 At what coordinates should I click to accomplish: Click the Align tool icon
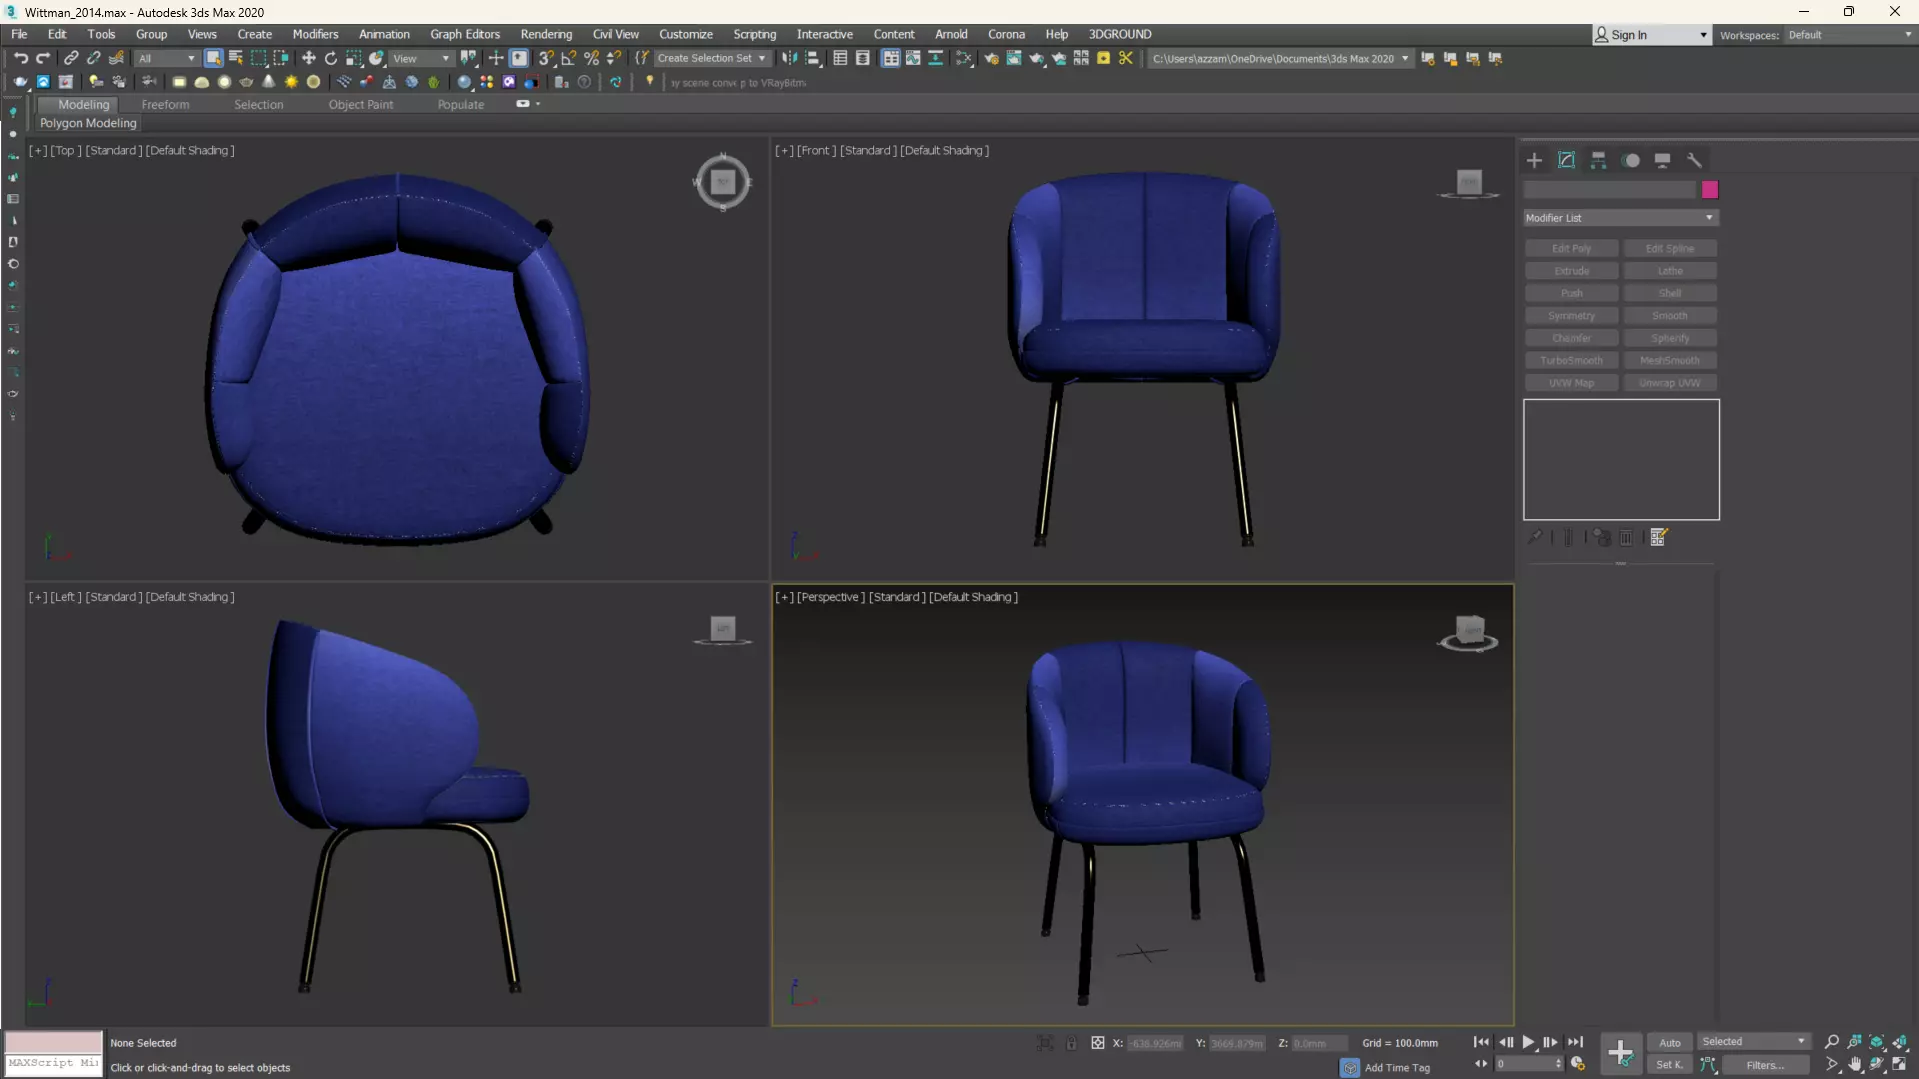[x=813, y=58]
